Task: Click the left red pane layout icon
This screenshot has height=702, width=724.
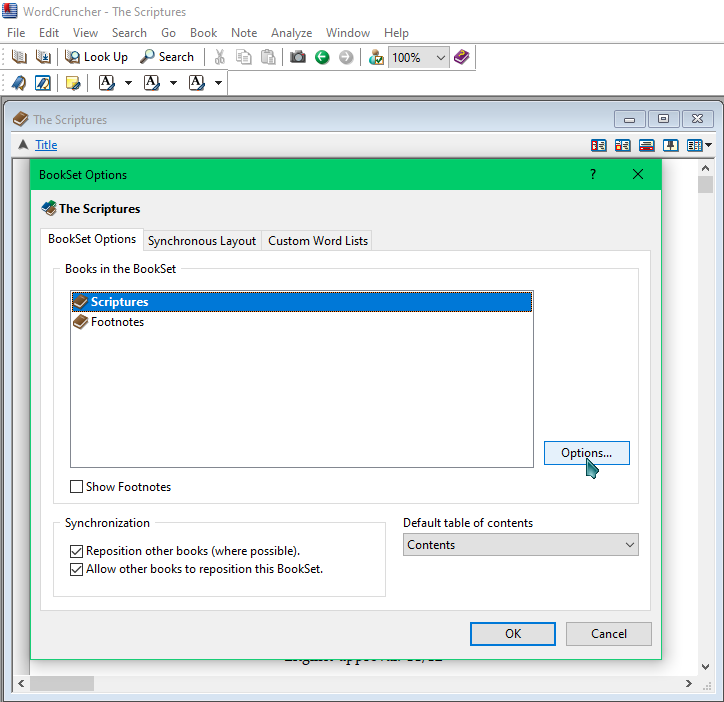Action: coord(599,145)
